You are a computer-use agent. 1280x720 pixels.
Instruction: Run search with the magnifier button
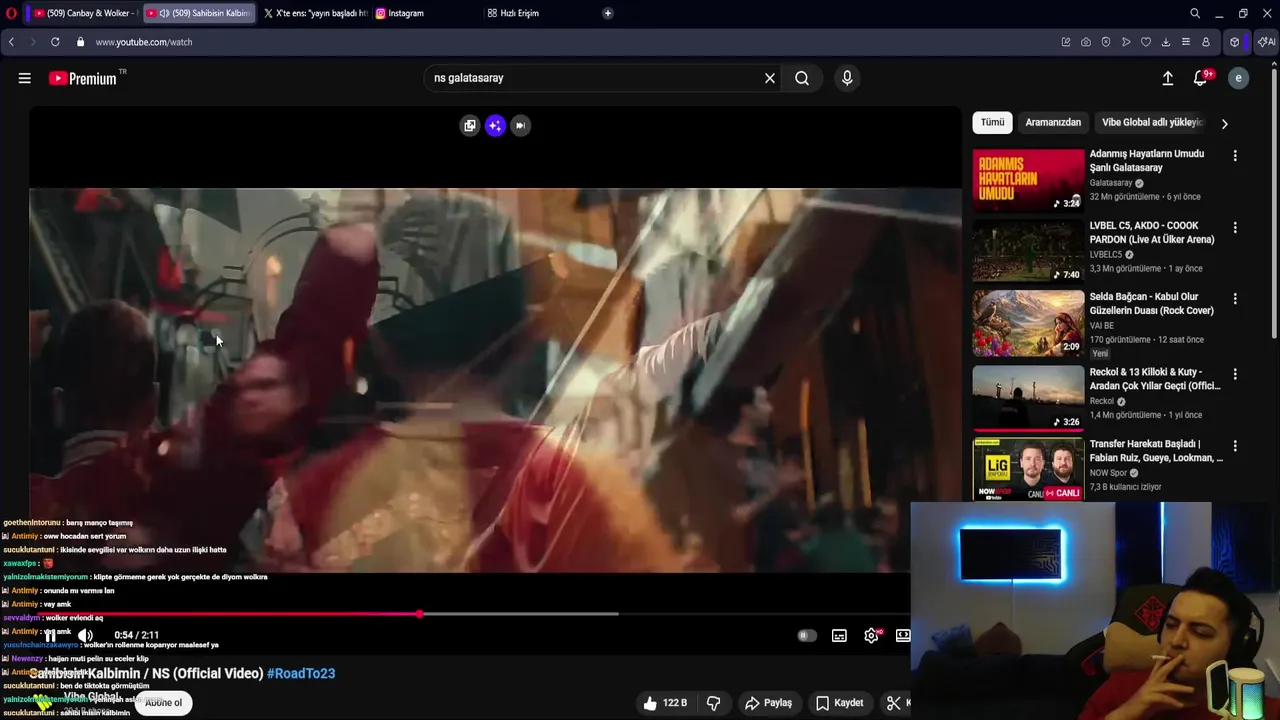point(802,78)
